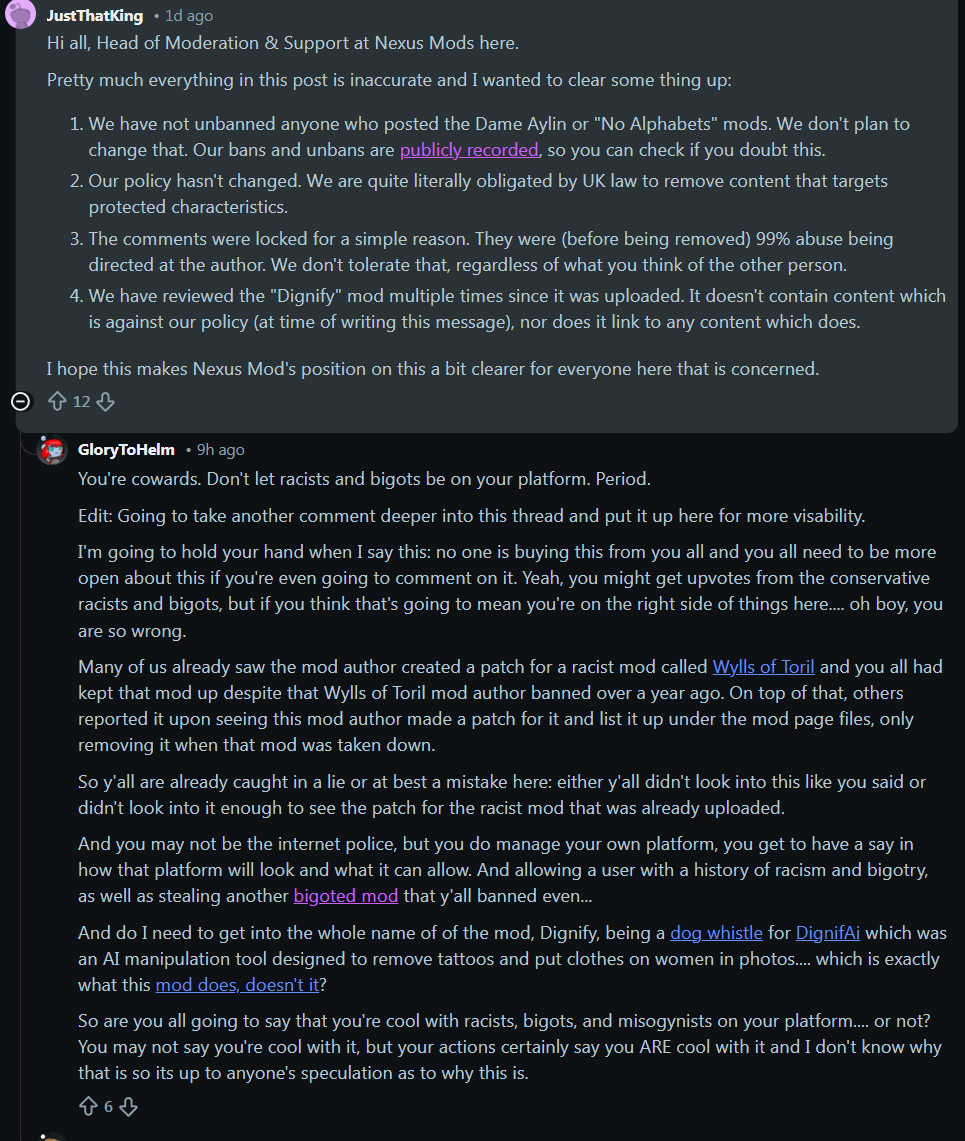Follow the 'bigoted mod' link
The height and width of the screenshot is (1141, 965).
(346, 896)
